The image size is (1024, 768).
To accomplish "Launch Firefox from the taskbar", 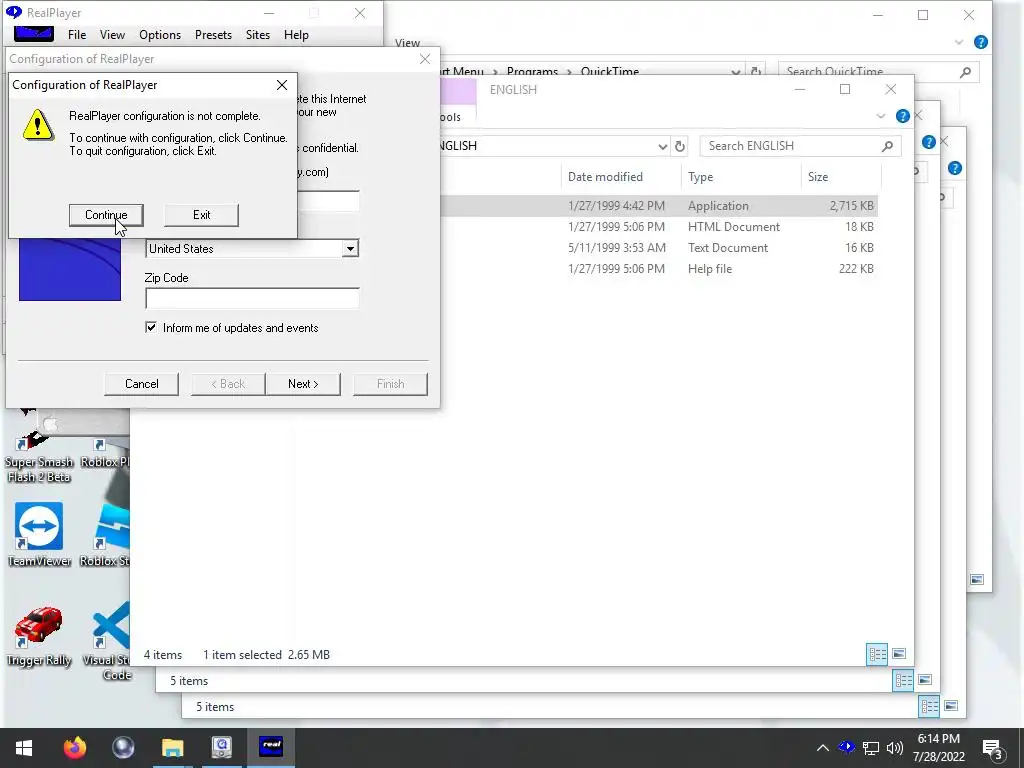I will tap(75, 747).
